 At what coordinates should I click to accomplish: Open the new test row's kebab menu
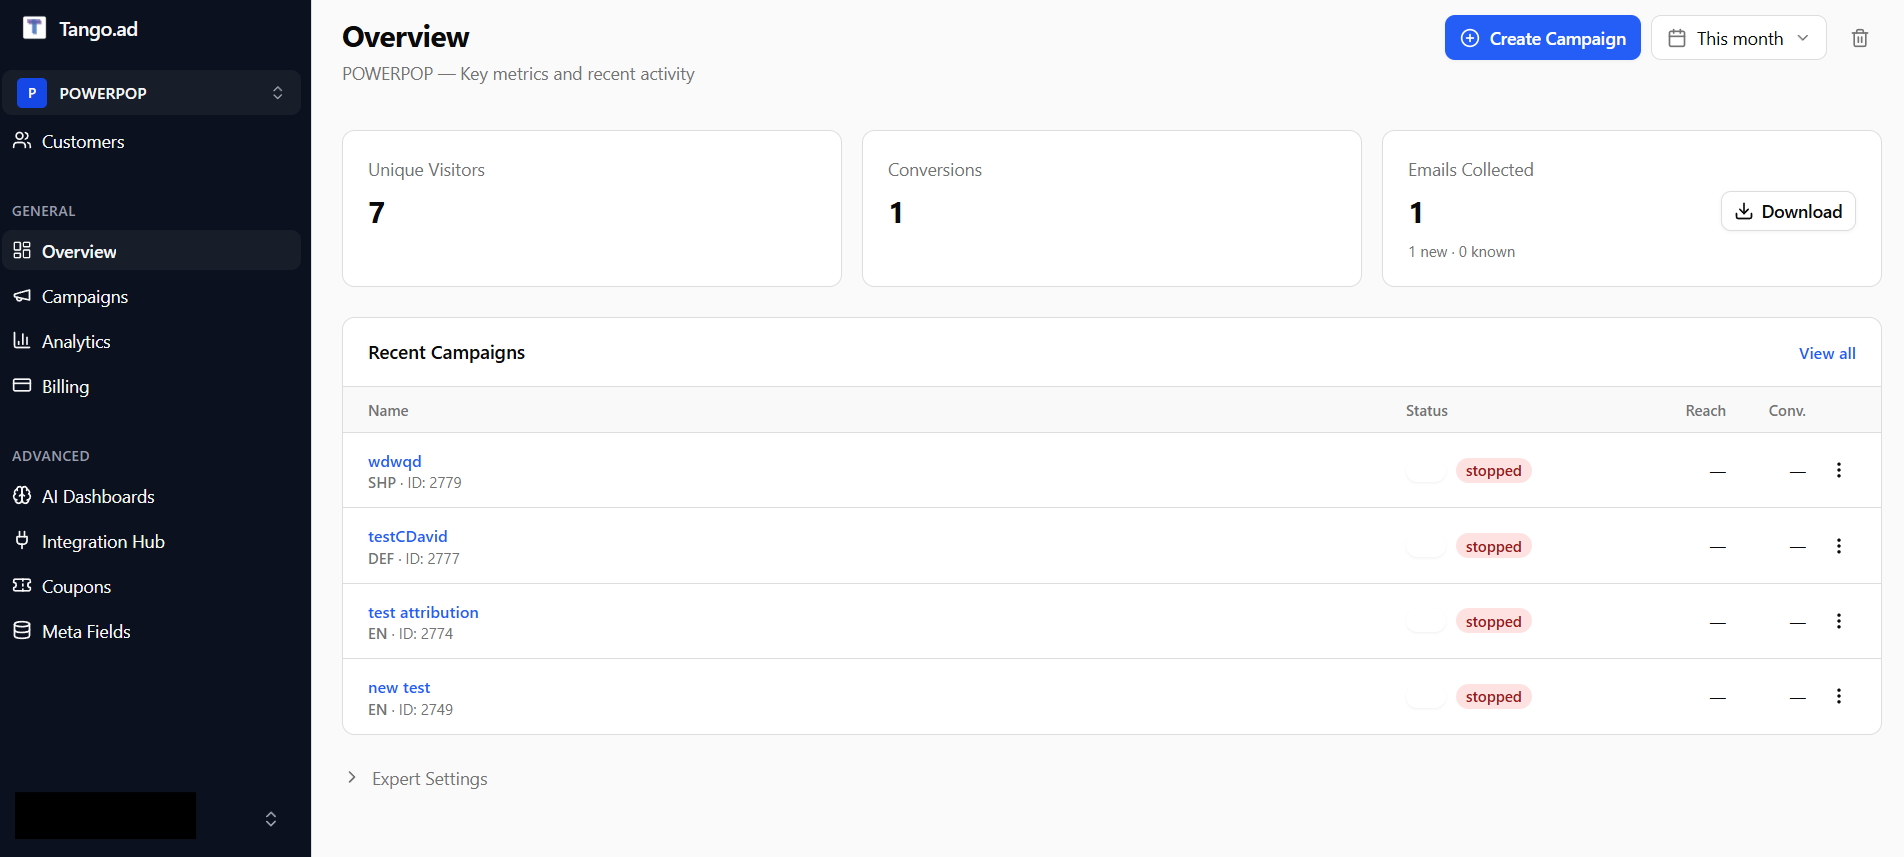click(1838, 696)
